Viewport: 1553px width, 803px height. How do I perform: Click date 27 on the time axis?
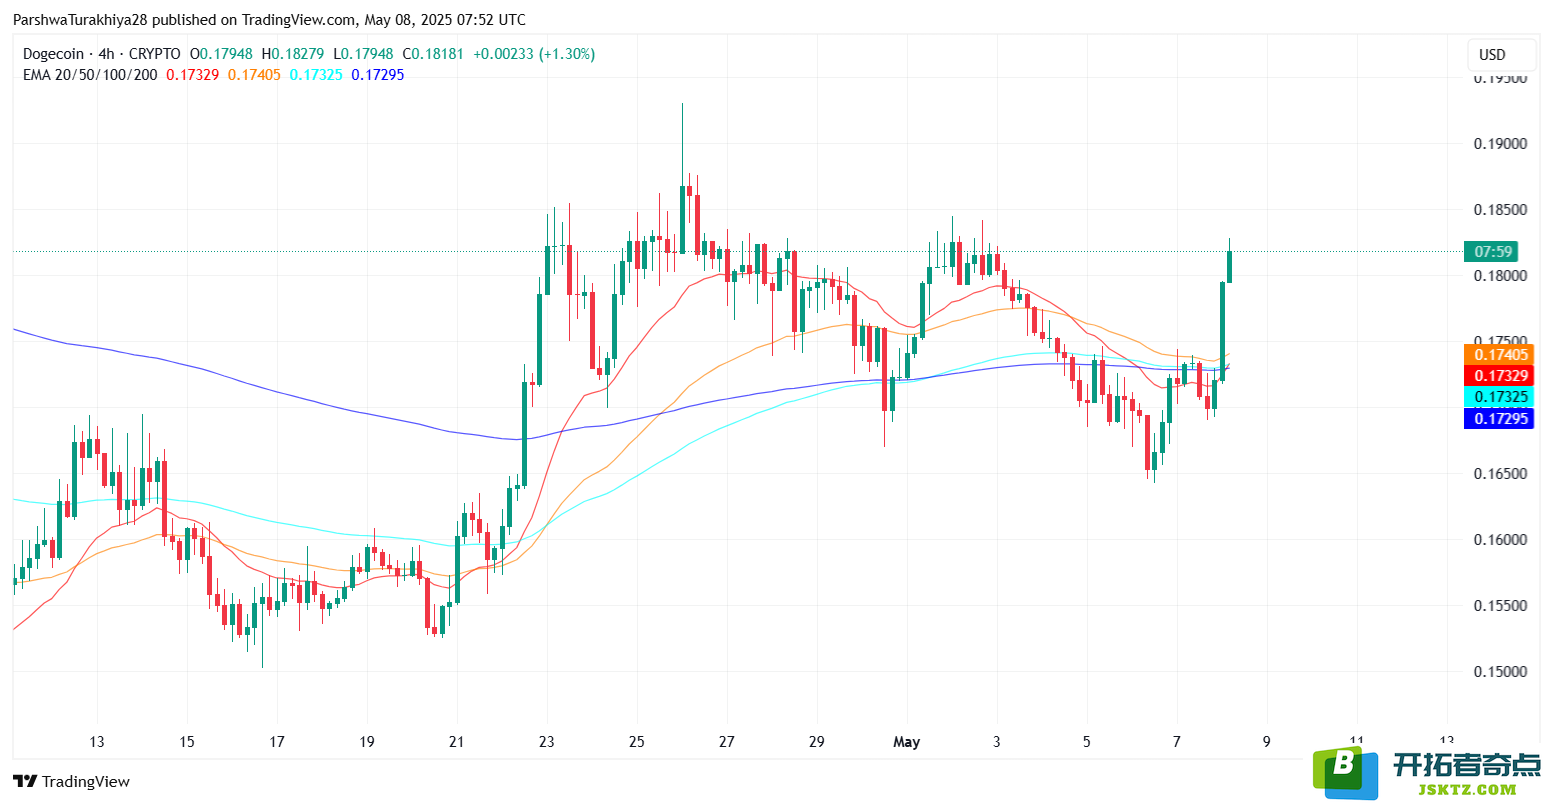point(727,742)
